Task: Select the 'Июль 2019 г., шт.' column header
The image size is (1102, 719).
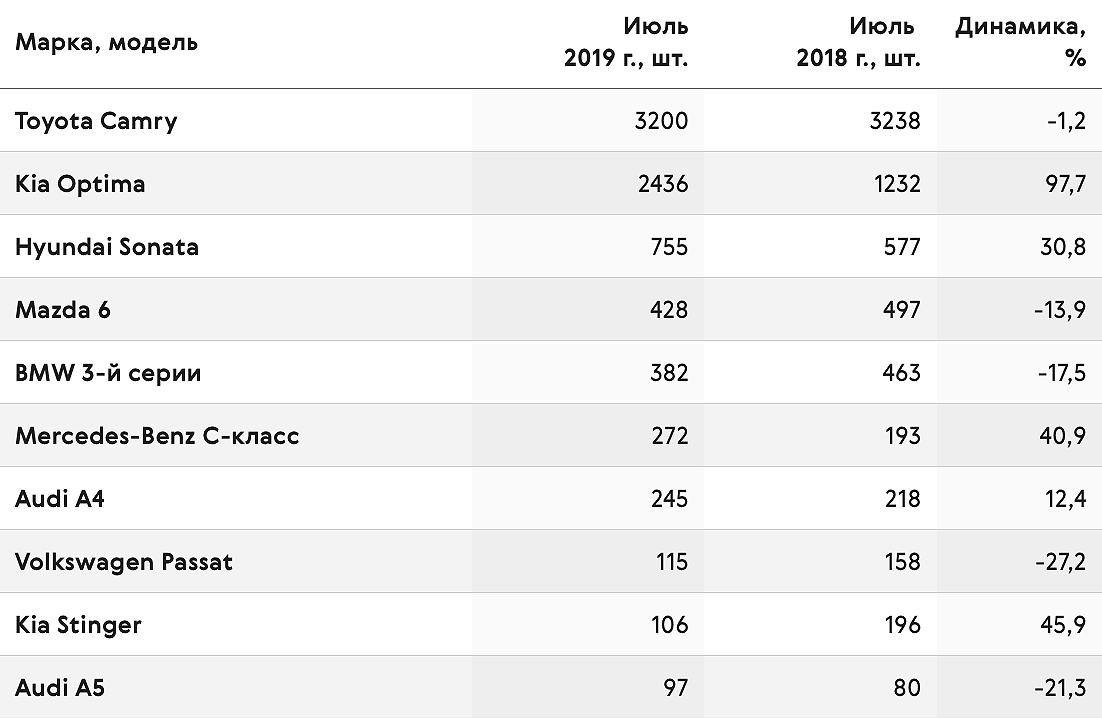Action: [x=625, y=42]
